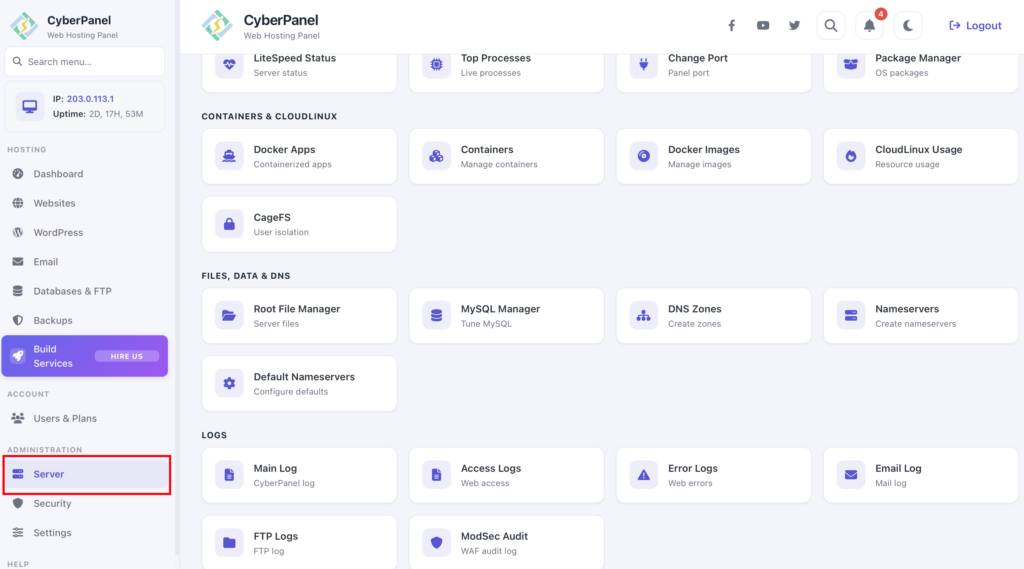Image resolution: width=1024 pixels, height=569 pixels.
Task: Click the 'Mail log' subtitle
Action: (891, 483)
